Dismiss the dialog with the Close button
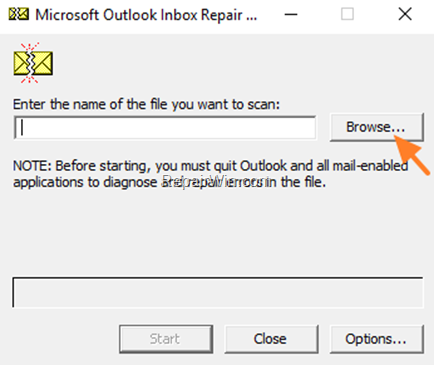434x365 pixels. point(271,339)
